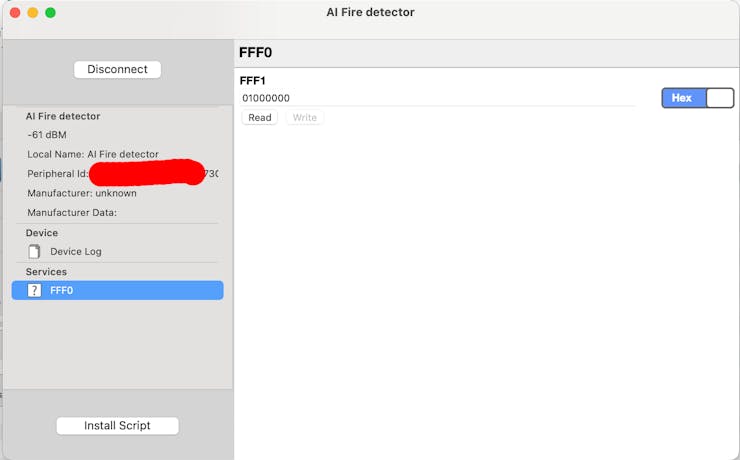Image resolution: width=740 pixels, height=460 pixels.
Task: Click the -61 dBM signal reading
Action: [47, 135]
